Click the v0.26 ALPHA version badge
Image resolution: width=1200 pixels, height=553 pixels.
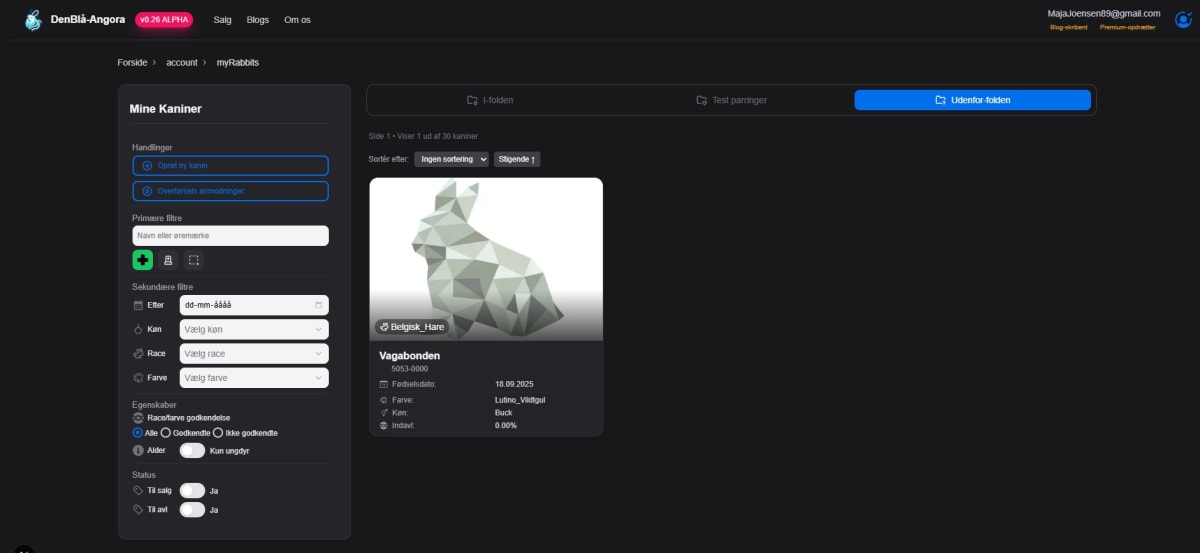164,20
